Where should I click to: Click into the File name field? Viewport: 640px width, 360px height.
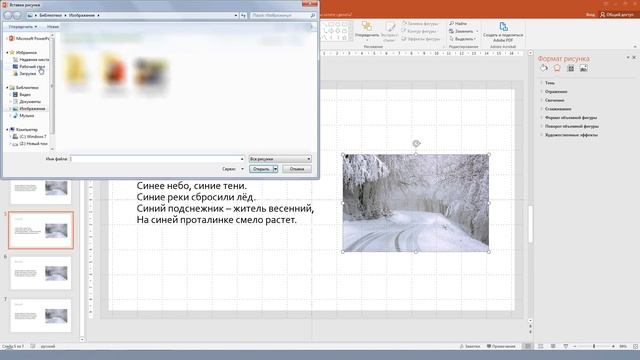[157, 159]
